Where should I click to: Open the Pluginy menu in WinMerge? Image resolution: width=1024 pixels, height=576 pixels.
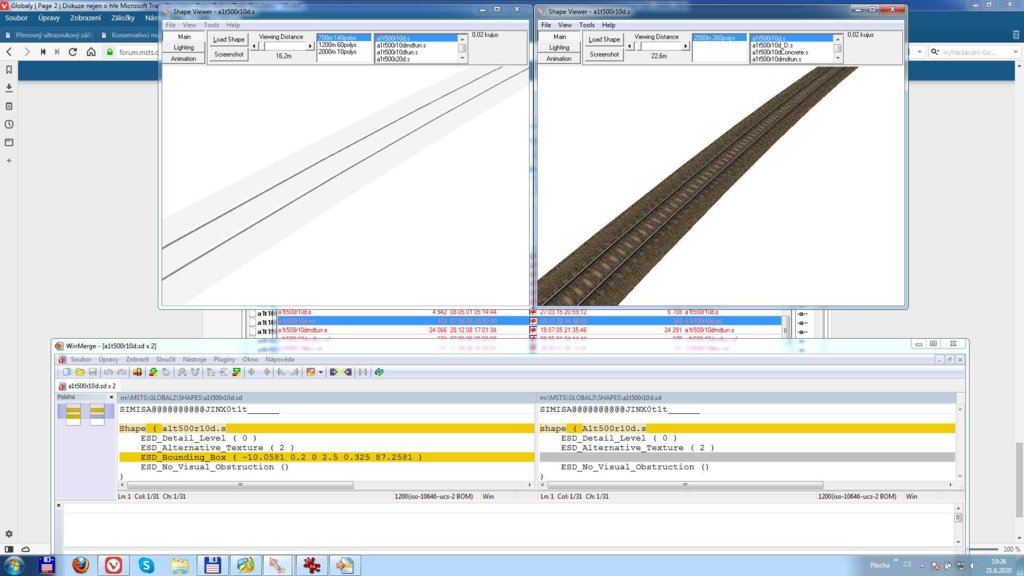[224, 359]
